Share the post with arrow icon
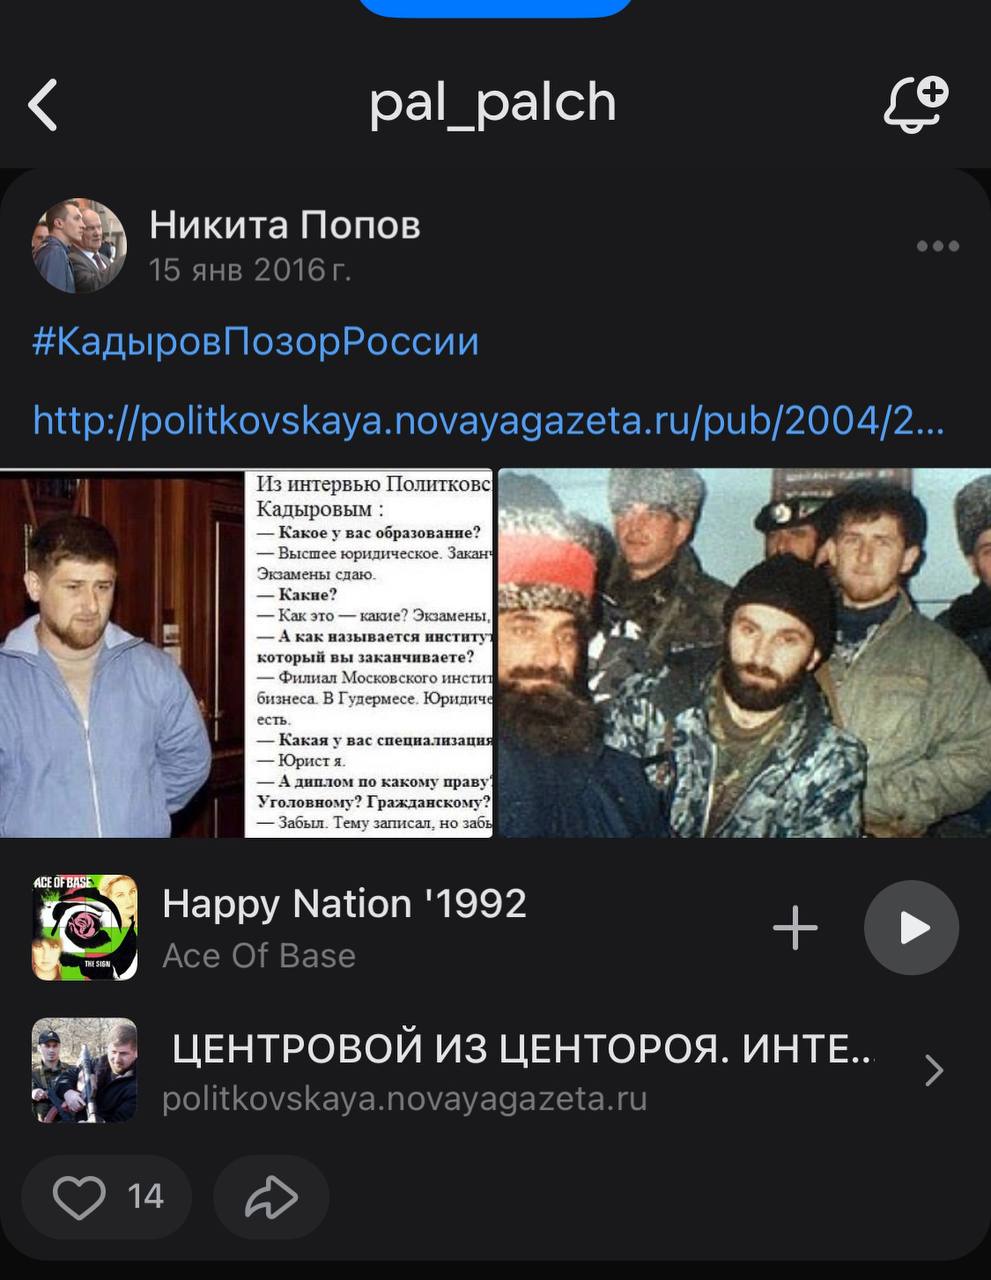Viewport: 991px width, 1280px height. pyautogui.click(x=271, y=1197)
